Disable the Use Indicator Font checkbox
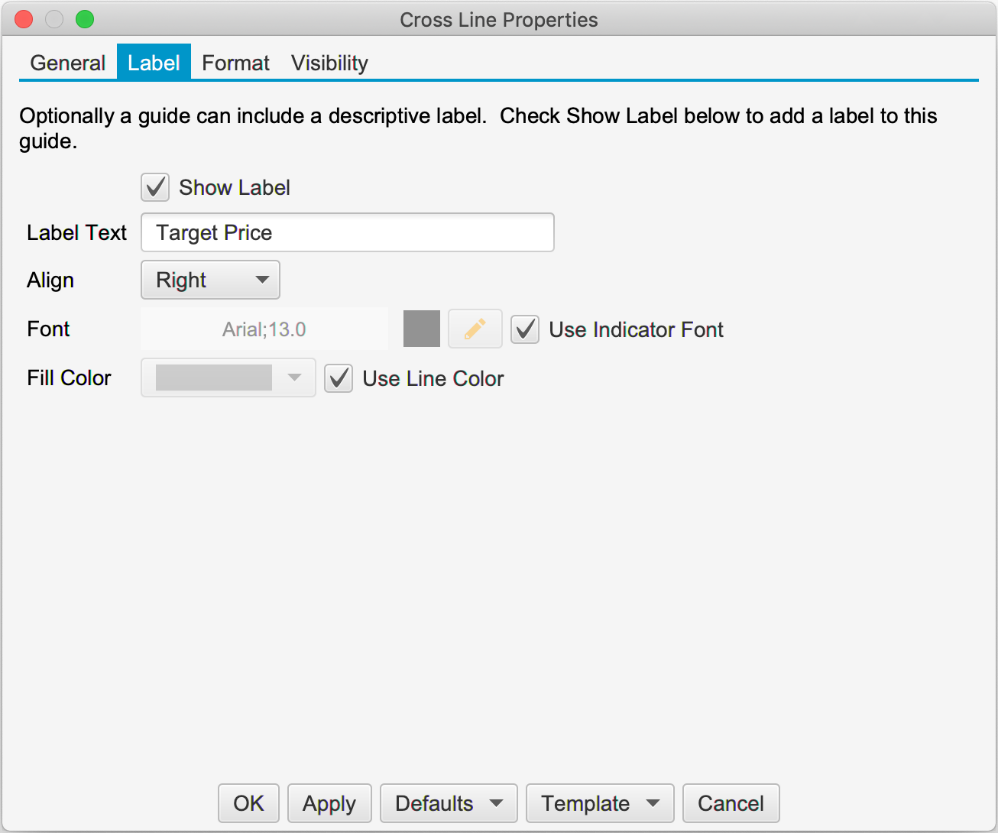The width and height of the screenshot is (998, 833). point(525,329)
